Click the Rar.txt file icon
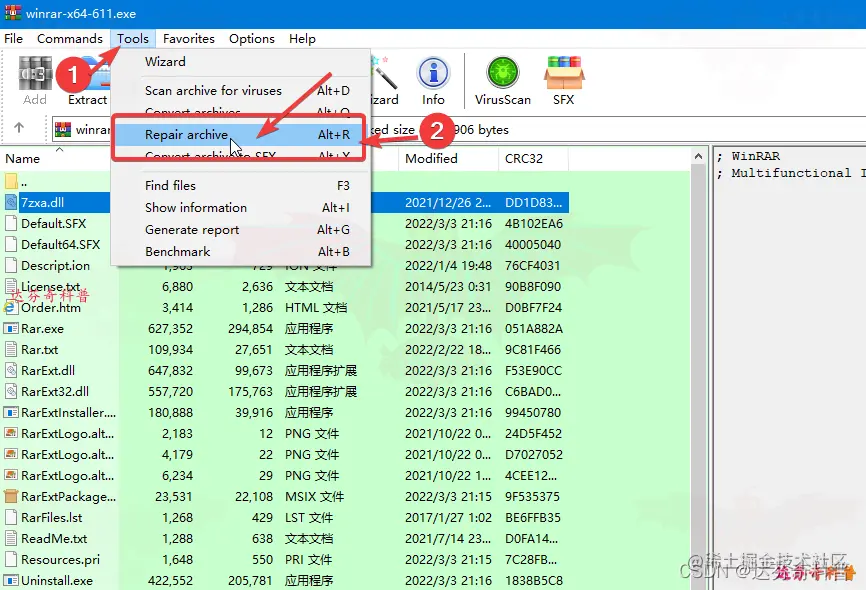This screenshot has height=590, width=866. click(11, 349)
